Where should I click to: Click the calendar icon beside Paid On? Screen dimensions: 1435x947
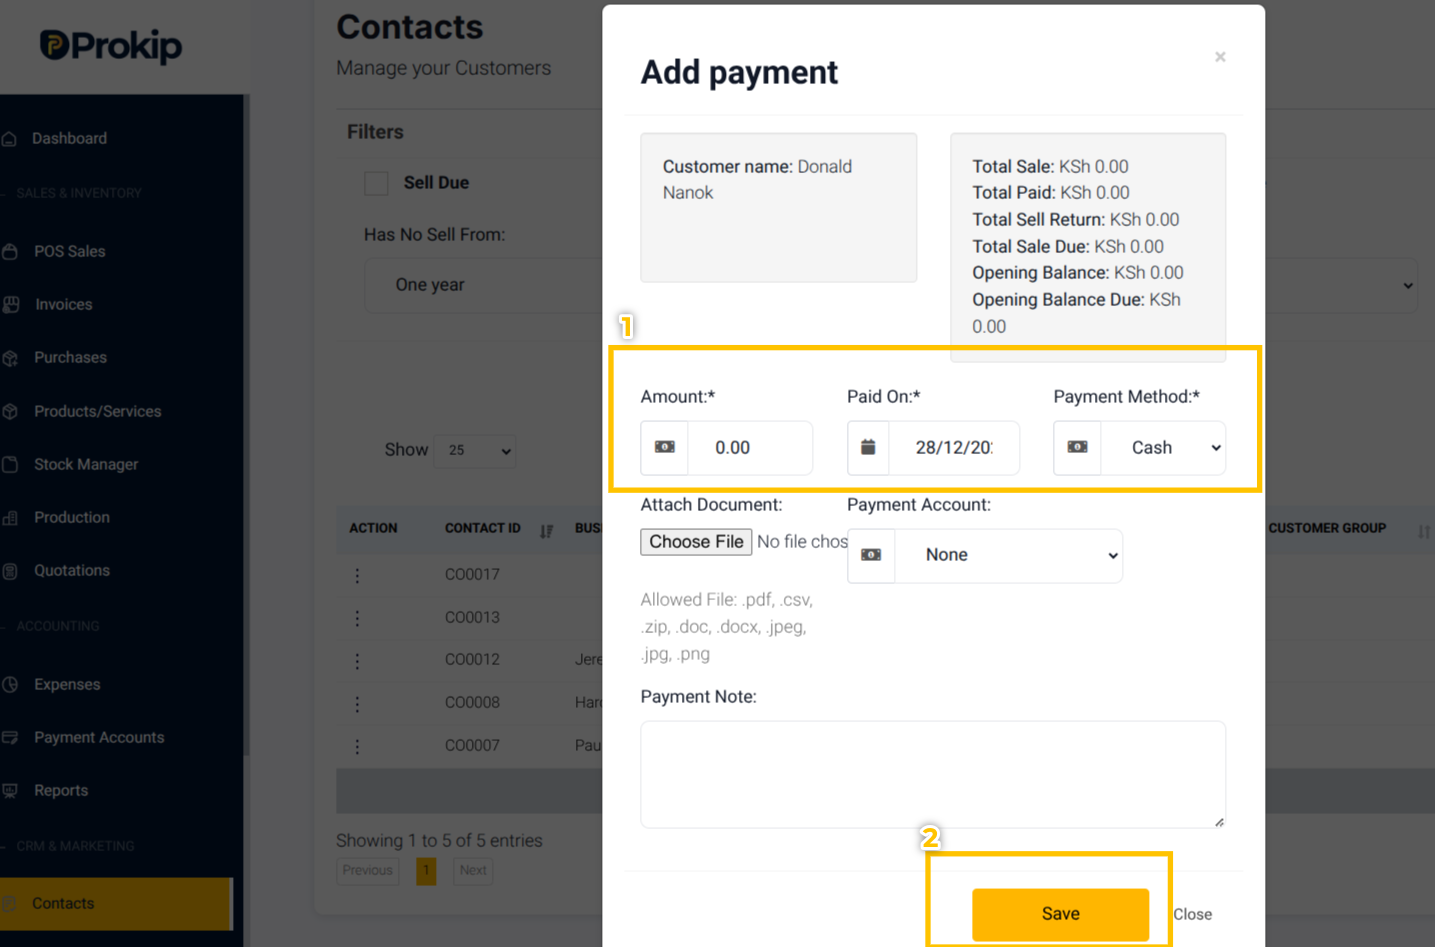(868, 447)
